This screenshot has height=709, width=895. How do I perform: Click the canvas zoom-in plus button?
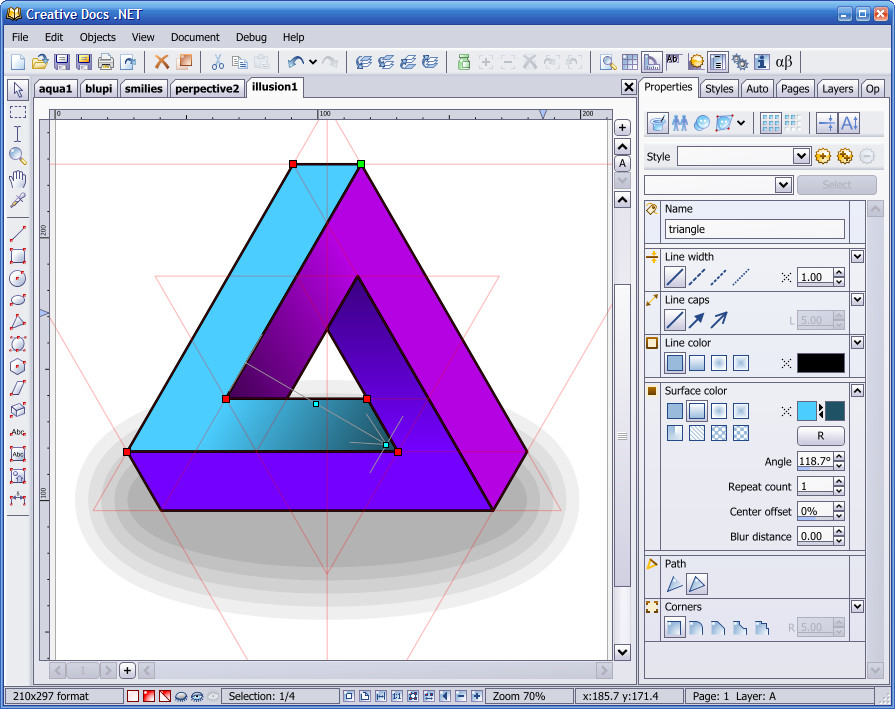pos(622,127)
